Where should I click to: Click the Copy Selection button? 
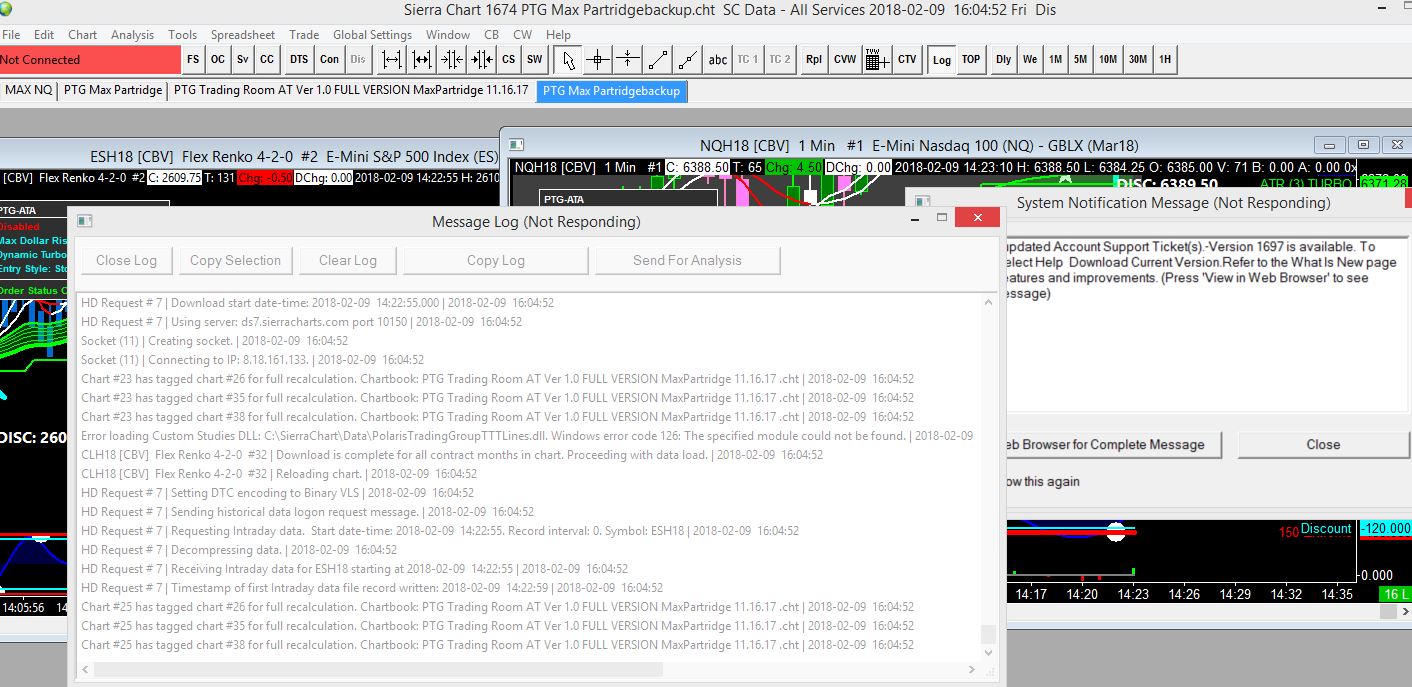point(236,260)
